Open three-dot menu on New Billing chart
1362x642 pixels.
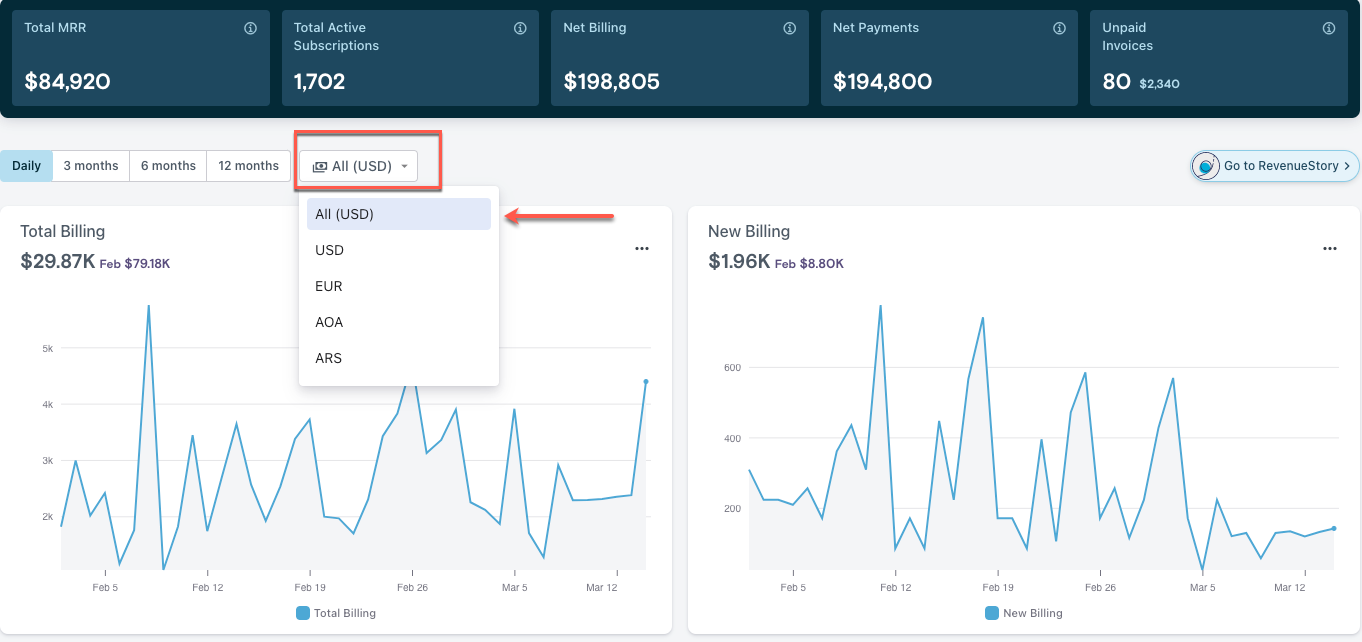point(1329,249)
